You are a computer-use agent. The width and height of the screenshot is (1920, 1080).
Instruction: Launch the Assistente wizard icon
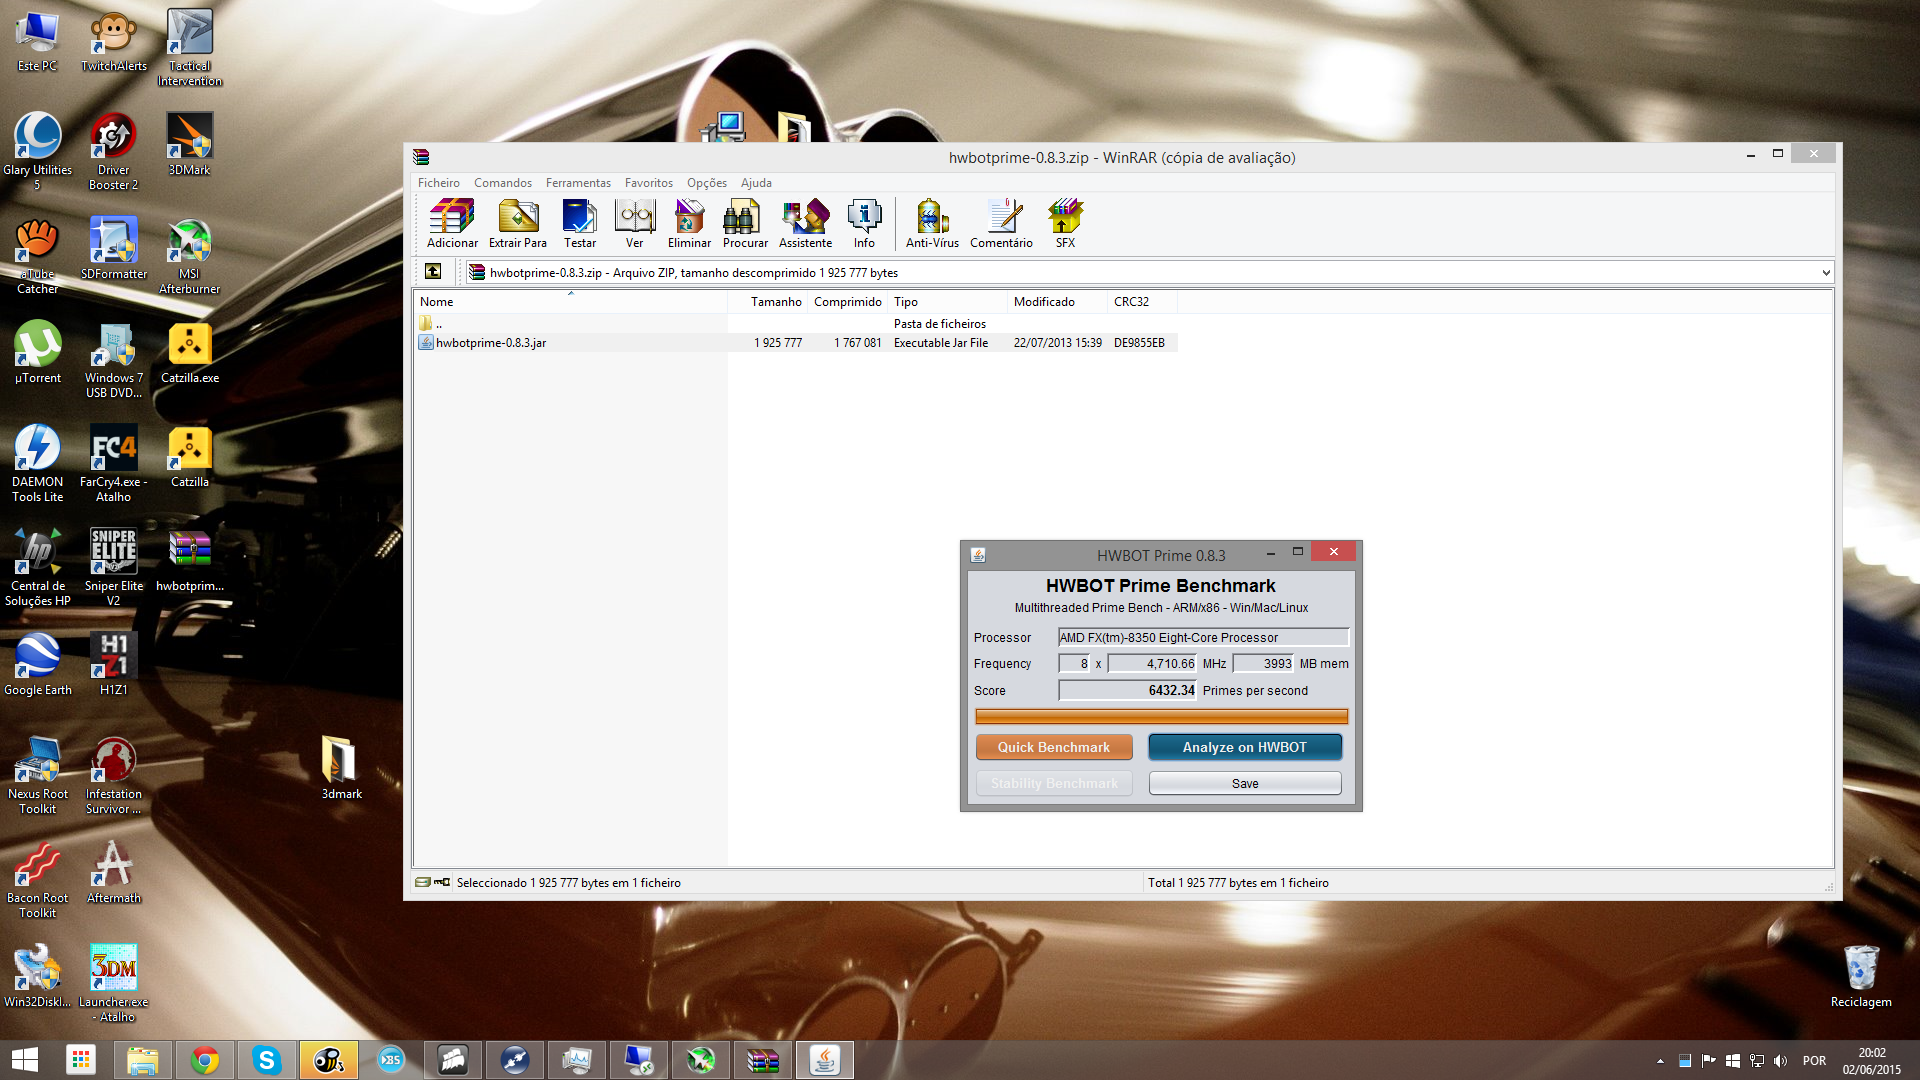point(805,223)
